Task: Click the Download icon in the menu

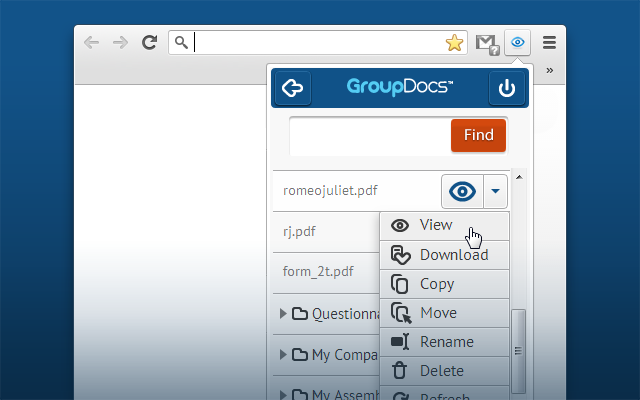Action: [x=400, y=255]
